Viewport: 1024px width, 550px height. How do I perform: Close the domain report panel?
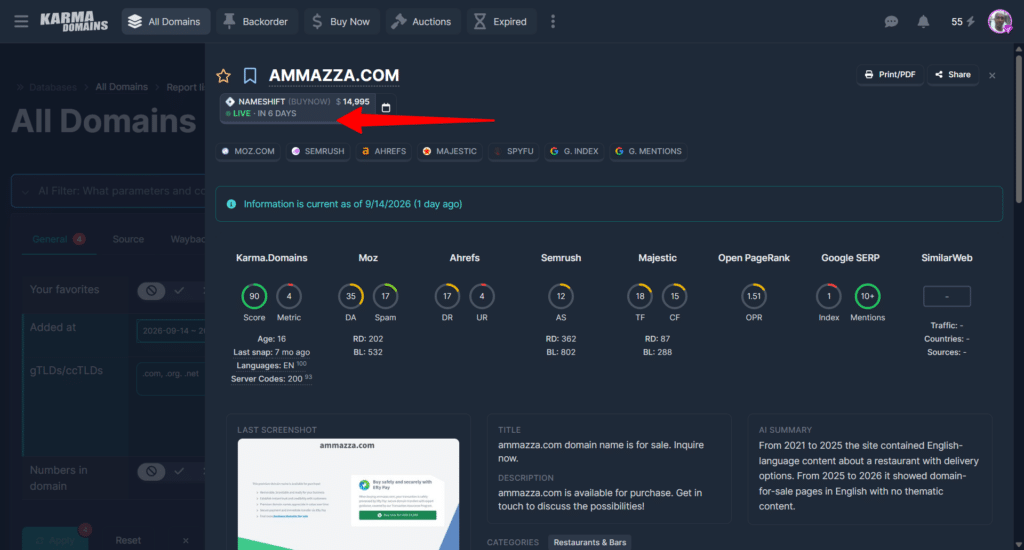(x=992, y=76)
